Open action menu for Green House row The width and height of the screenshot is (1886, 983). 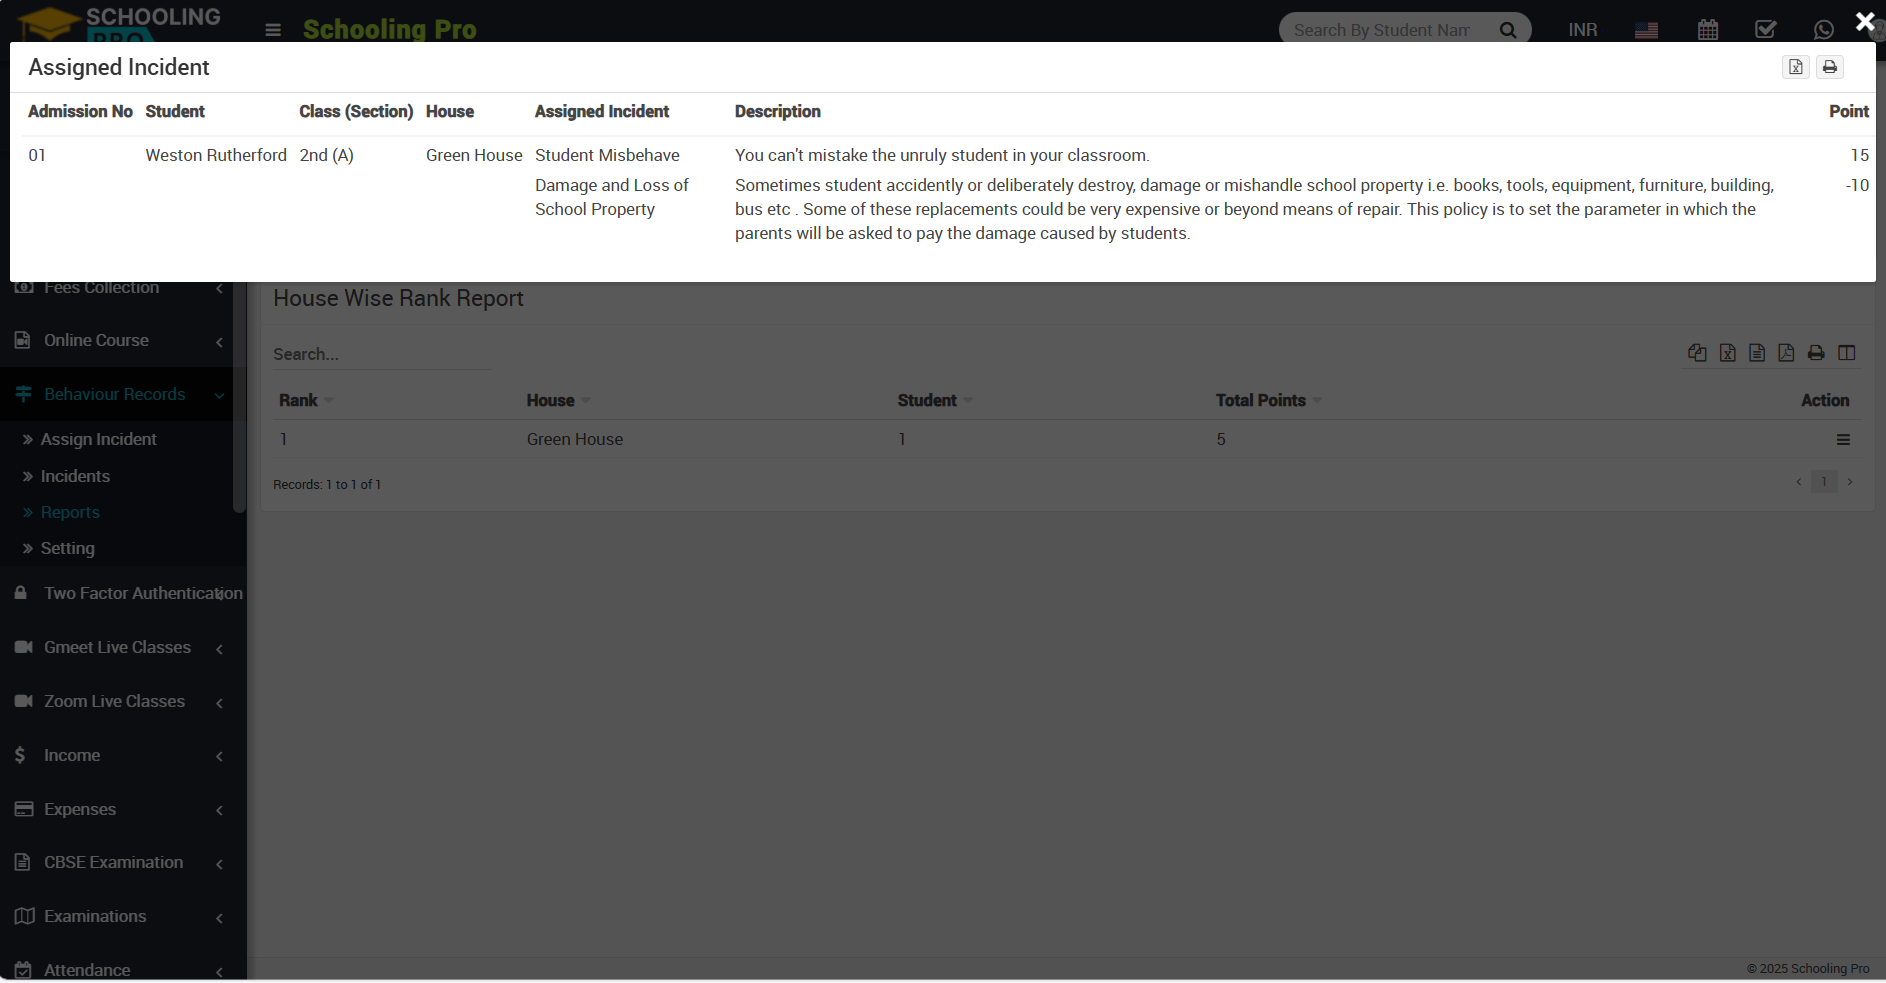coord(1843,440)
